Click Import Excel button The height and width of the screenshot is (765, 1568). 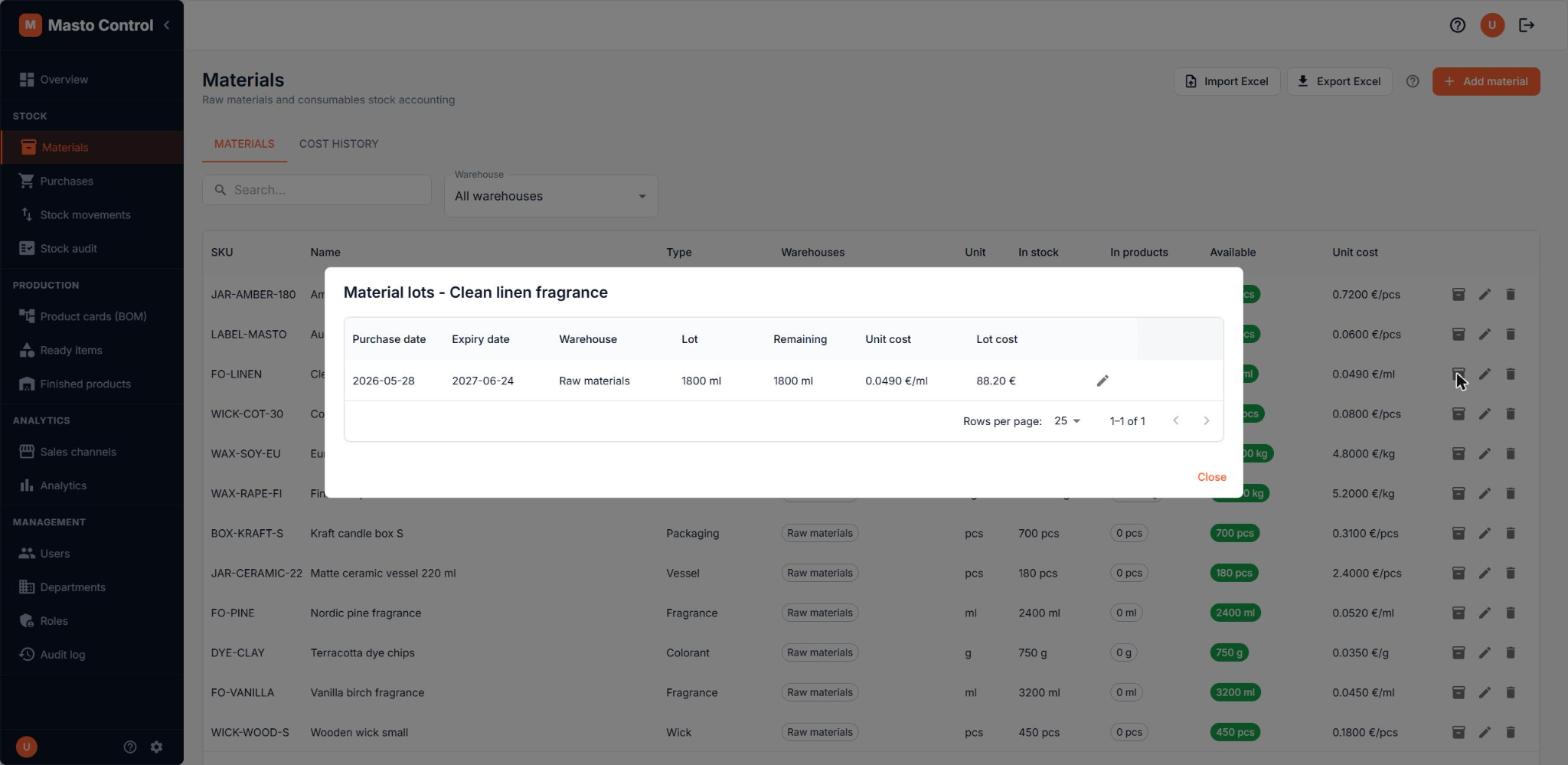tap(1226, 81)
